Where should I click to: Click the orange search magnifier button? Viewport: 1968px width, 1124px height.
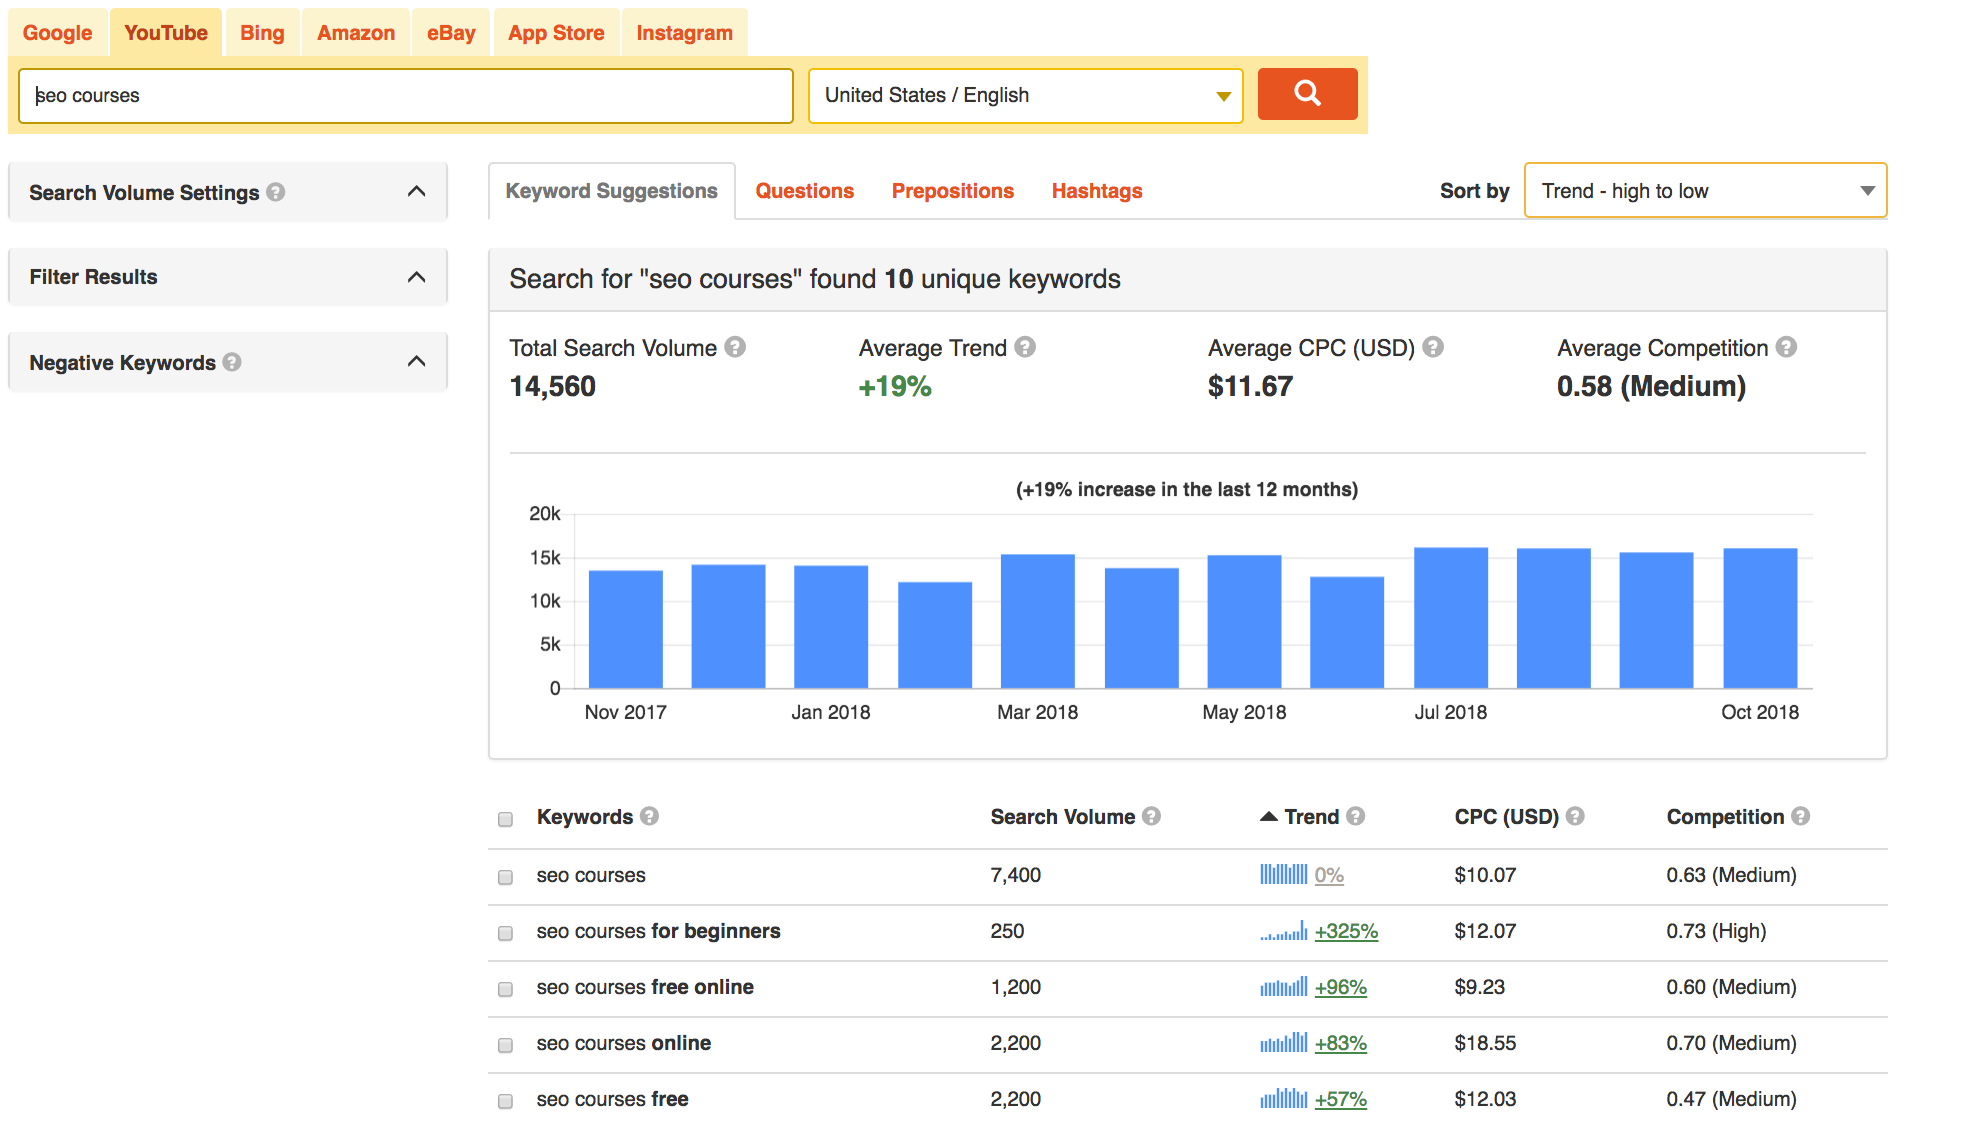point(1306,94)
